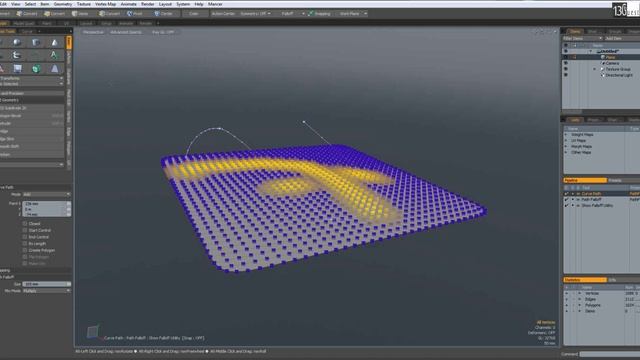
Task: Select the Cone primitive tool in top row
Action: [54, 42]
